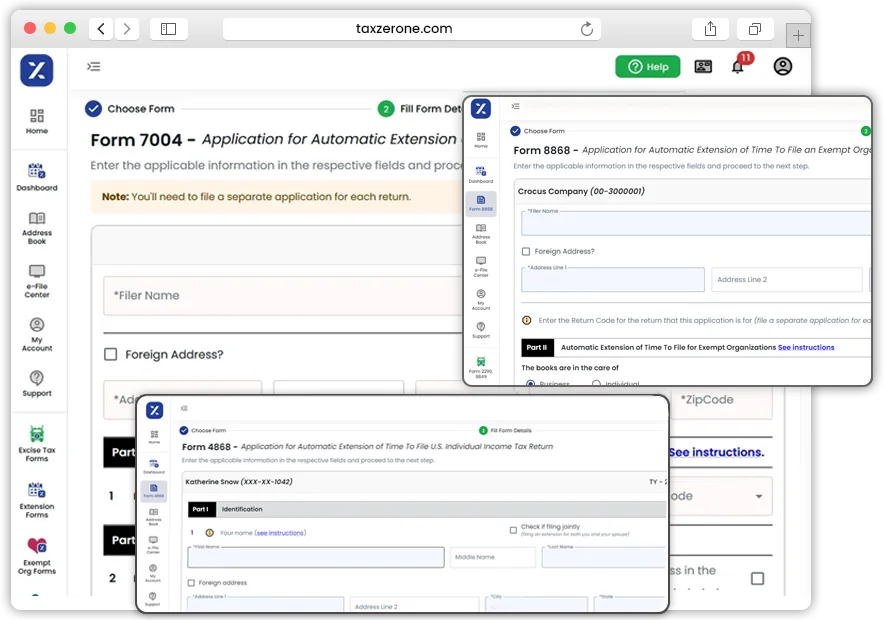This screenshot has height=620, width=885.
Task: Select the Business radio button
Action: click(530, 384)
